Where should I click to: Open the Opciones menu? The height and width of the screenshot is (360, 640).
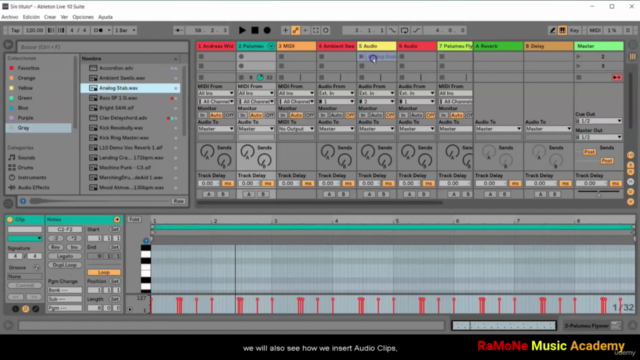tap(83, 17)
